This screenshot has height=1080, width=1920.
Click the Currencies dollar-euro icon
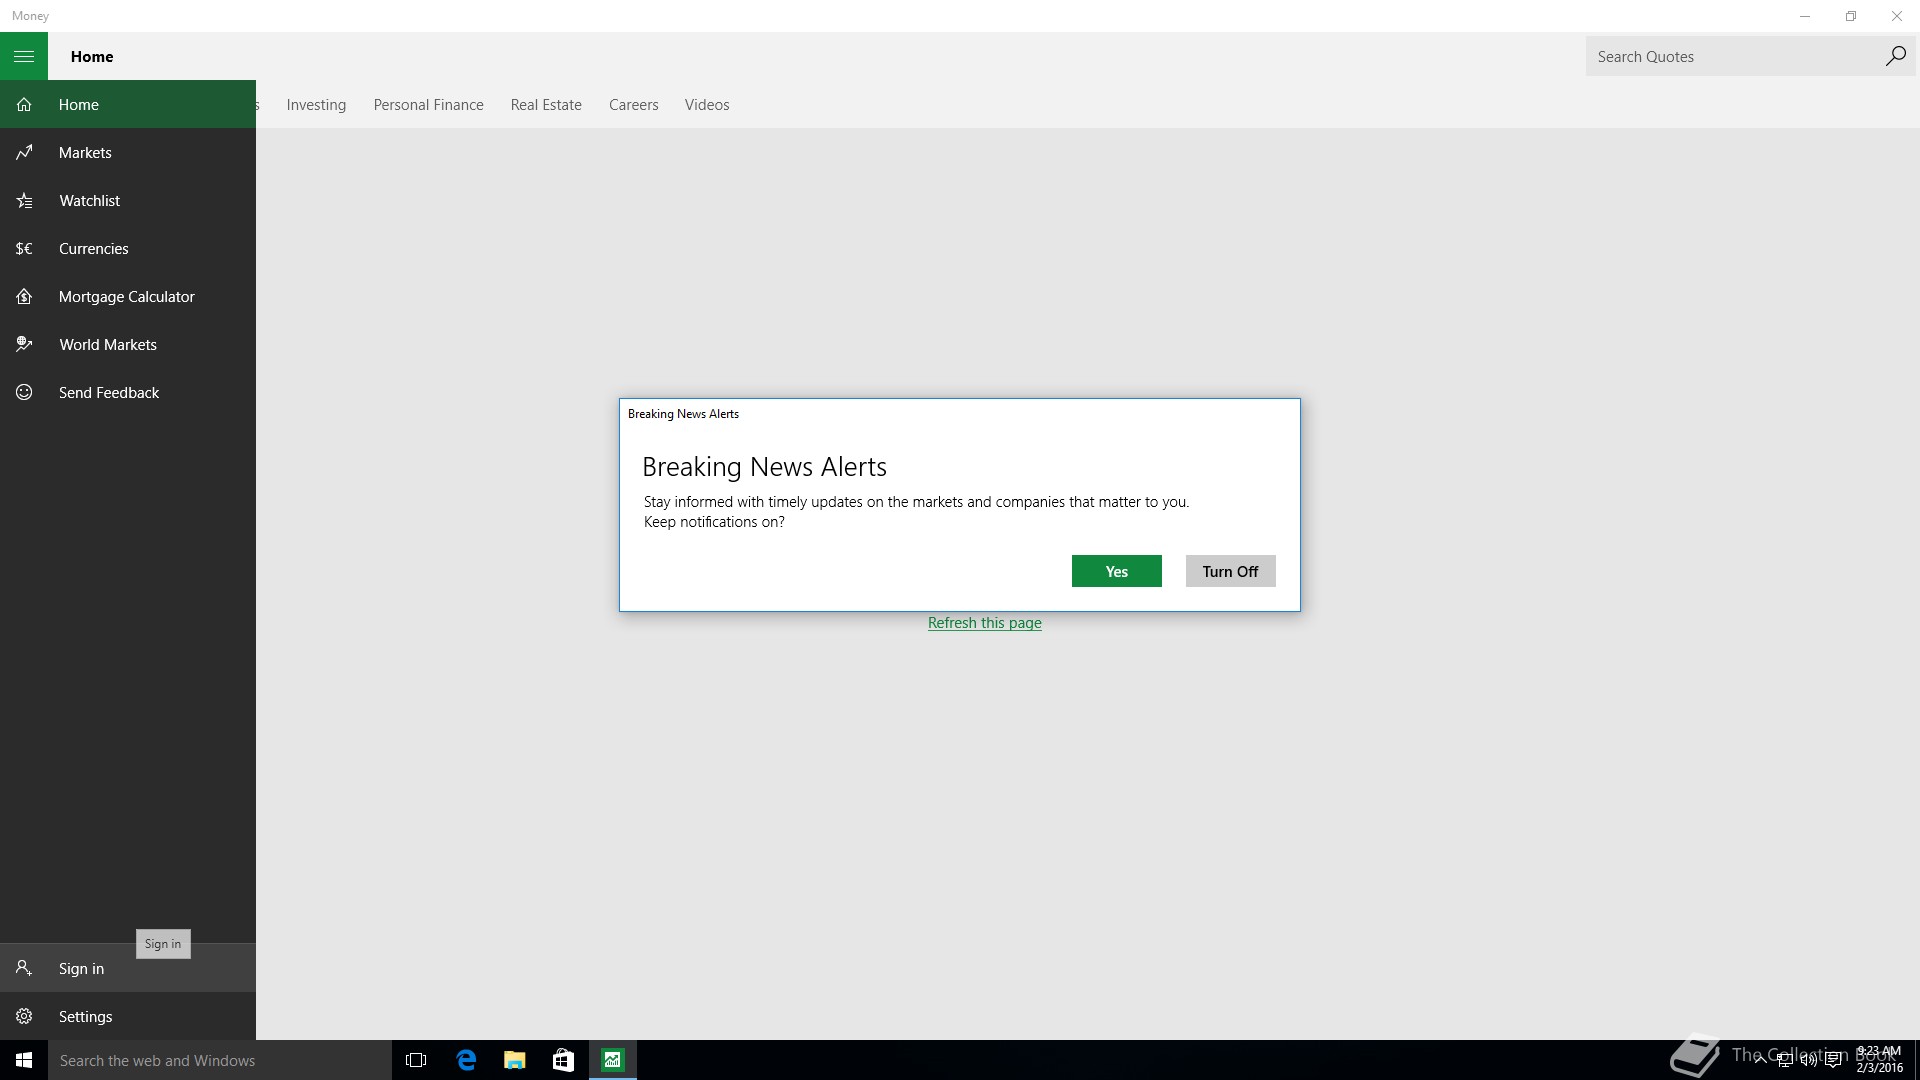pyautogui.click(x=24, y=248)
